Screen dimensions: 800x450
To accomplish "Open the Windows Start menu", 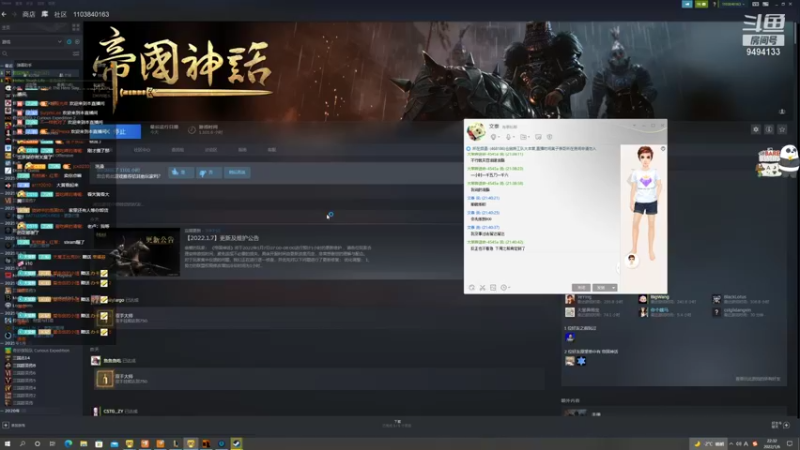I will coord(7,444).
